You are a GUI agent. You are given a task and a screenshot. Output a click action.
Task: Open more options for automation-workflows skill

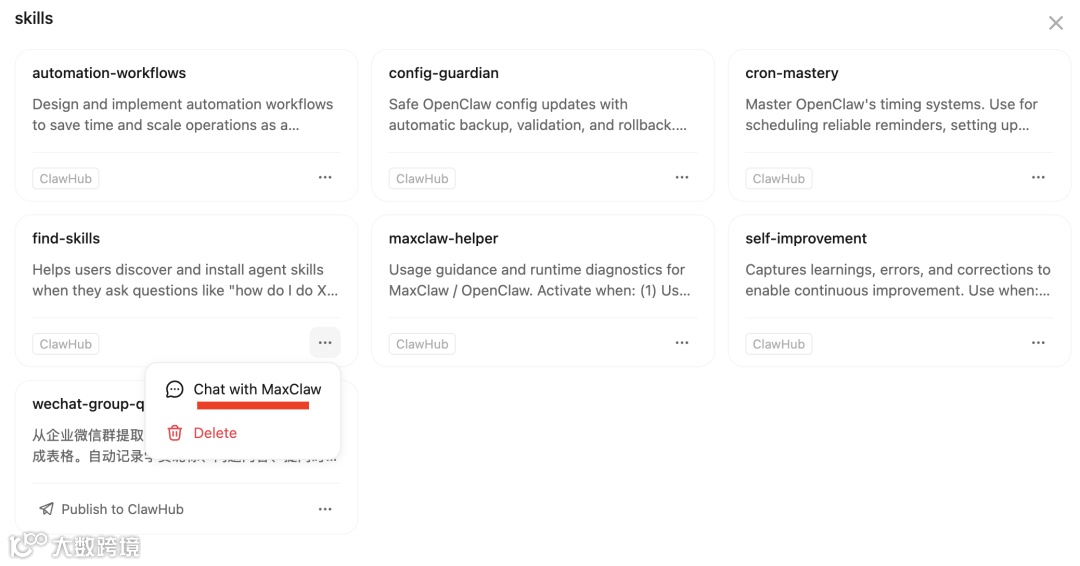tap(325, 178)
